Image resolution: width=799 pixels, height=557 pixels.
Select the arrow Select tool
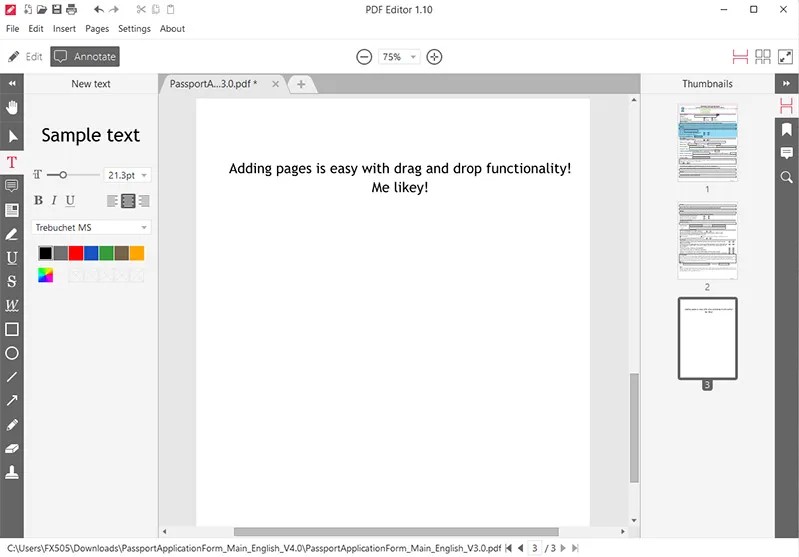(12, 136)
